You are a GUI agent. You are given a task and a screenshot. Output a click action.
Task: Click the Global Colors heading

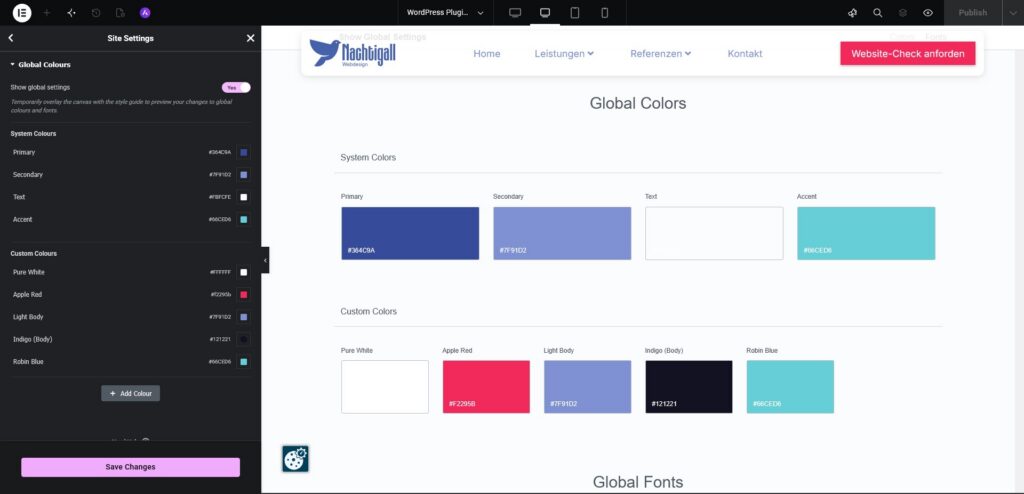[x=638, y=103]
